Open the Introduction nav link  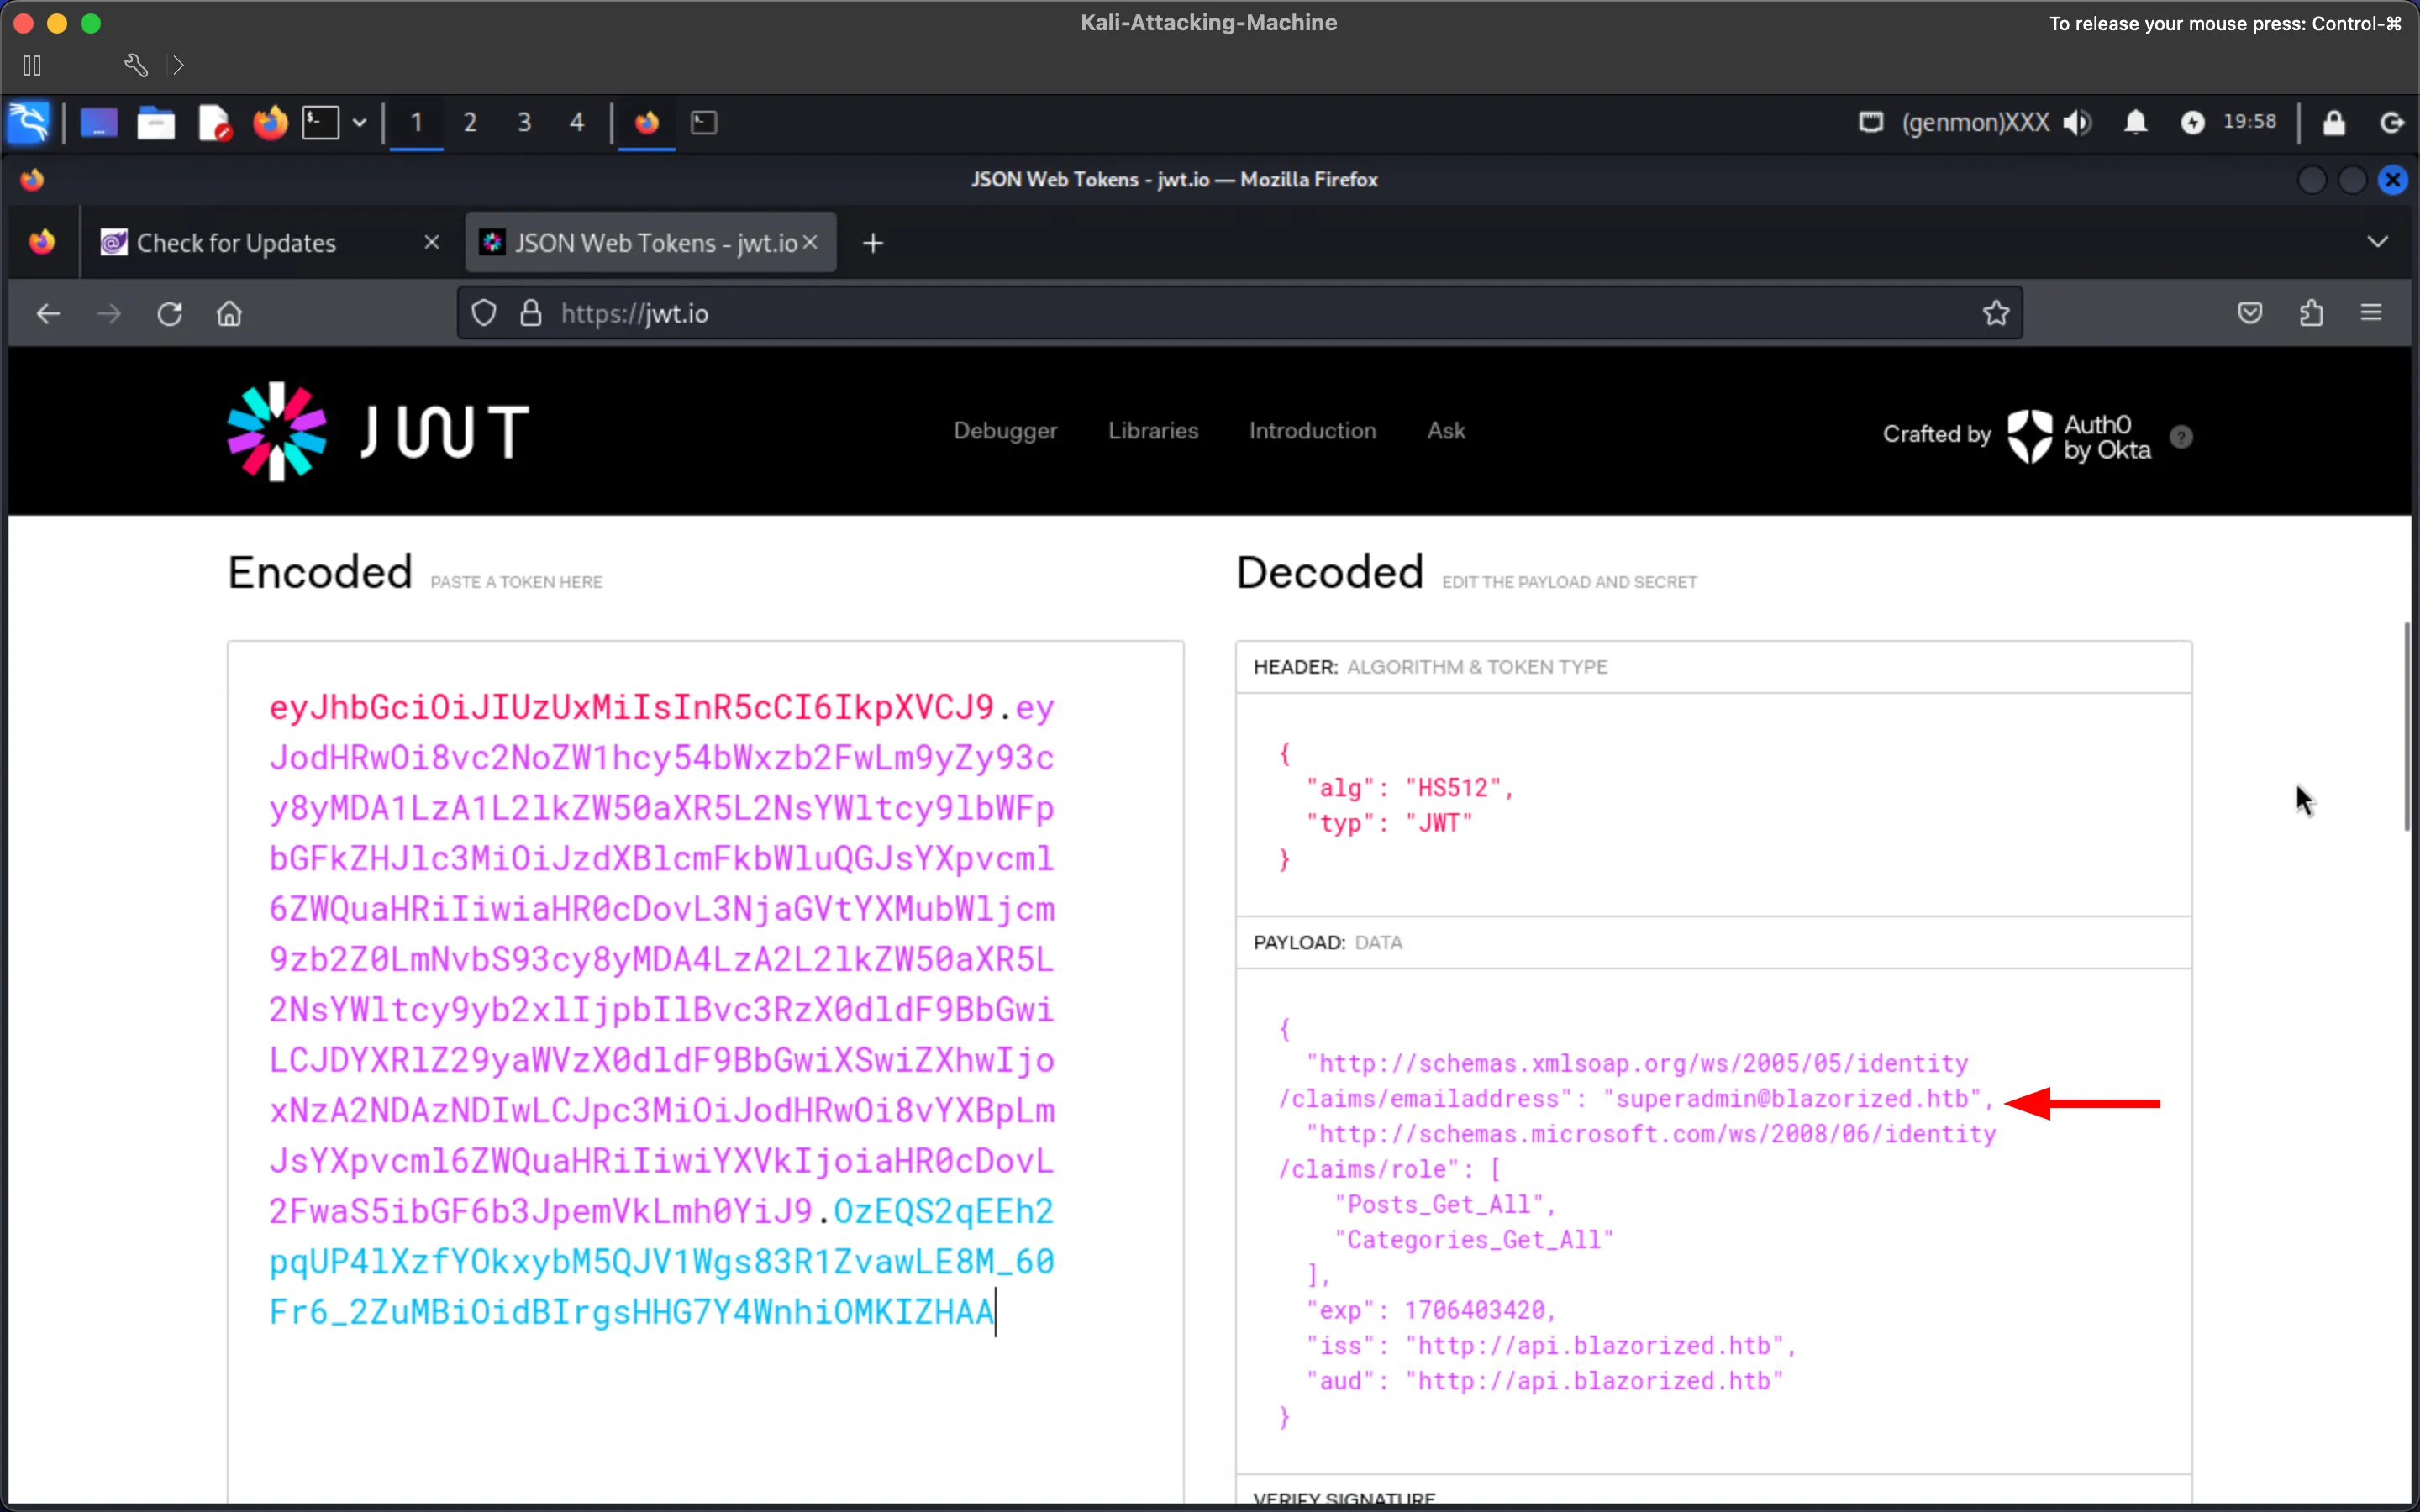coord(1312,431)
